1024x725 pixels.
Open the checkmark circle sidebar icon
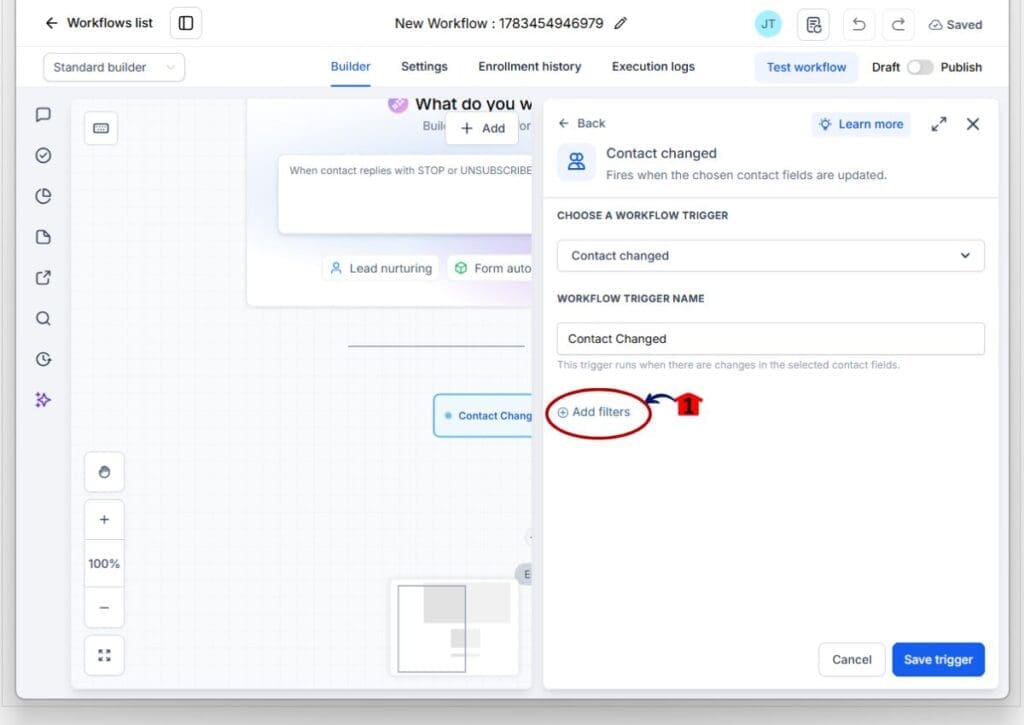point(43,155)
